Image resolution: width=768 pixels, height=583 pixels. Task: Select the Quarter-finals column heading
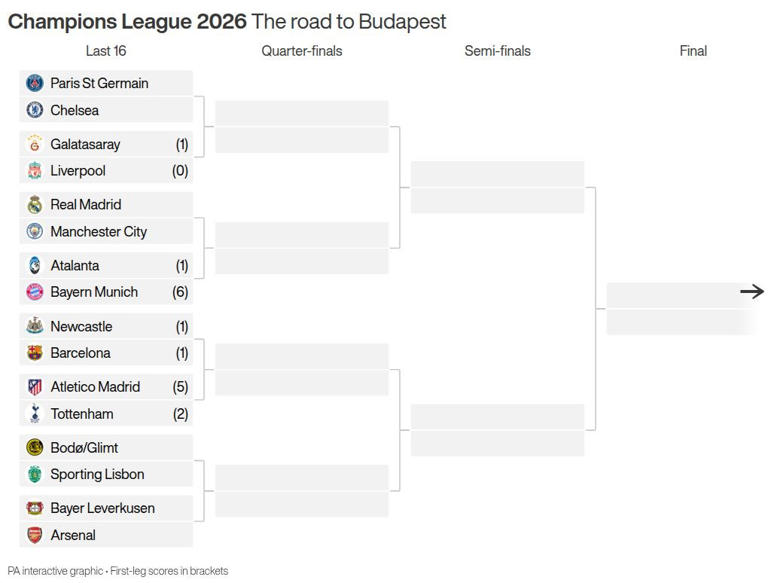coord(302,51)
